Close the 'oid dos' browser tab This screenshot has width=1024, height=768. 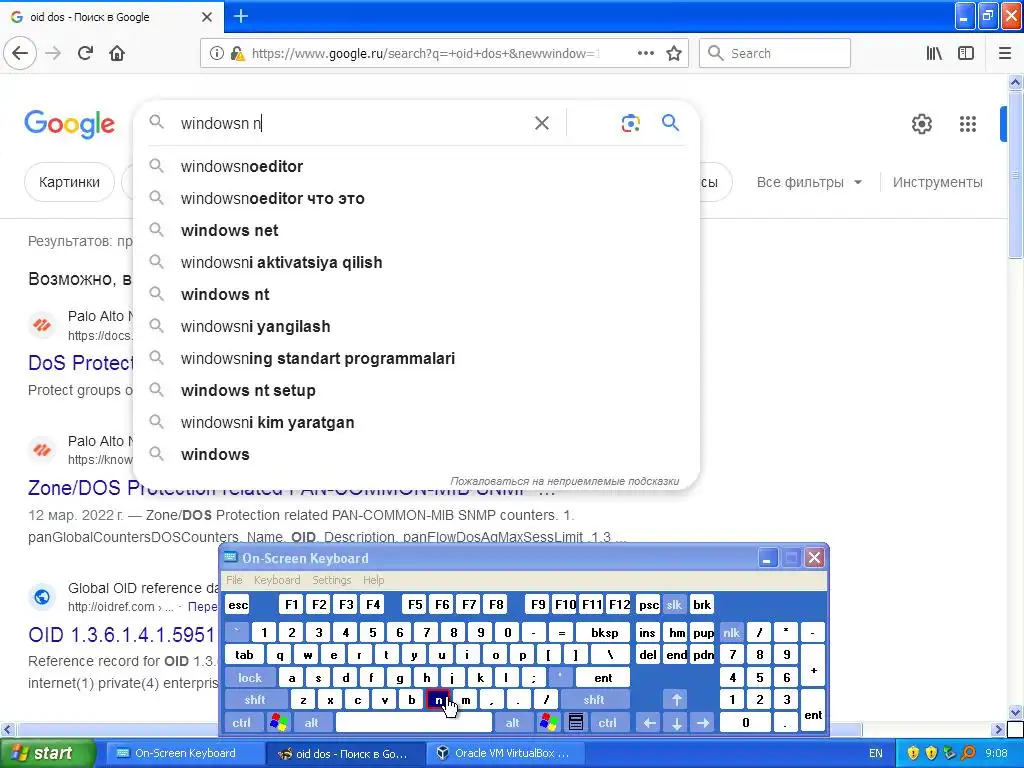(206, 17)
